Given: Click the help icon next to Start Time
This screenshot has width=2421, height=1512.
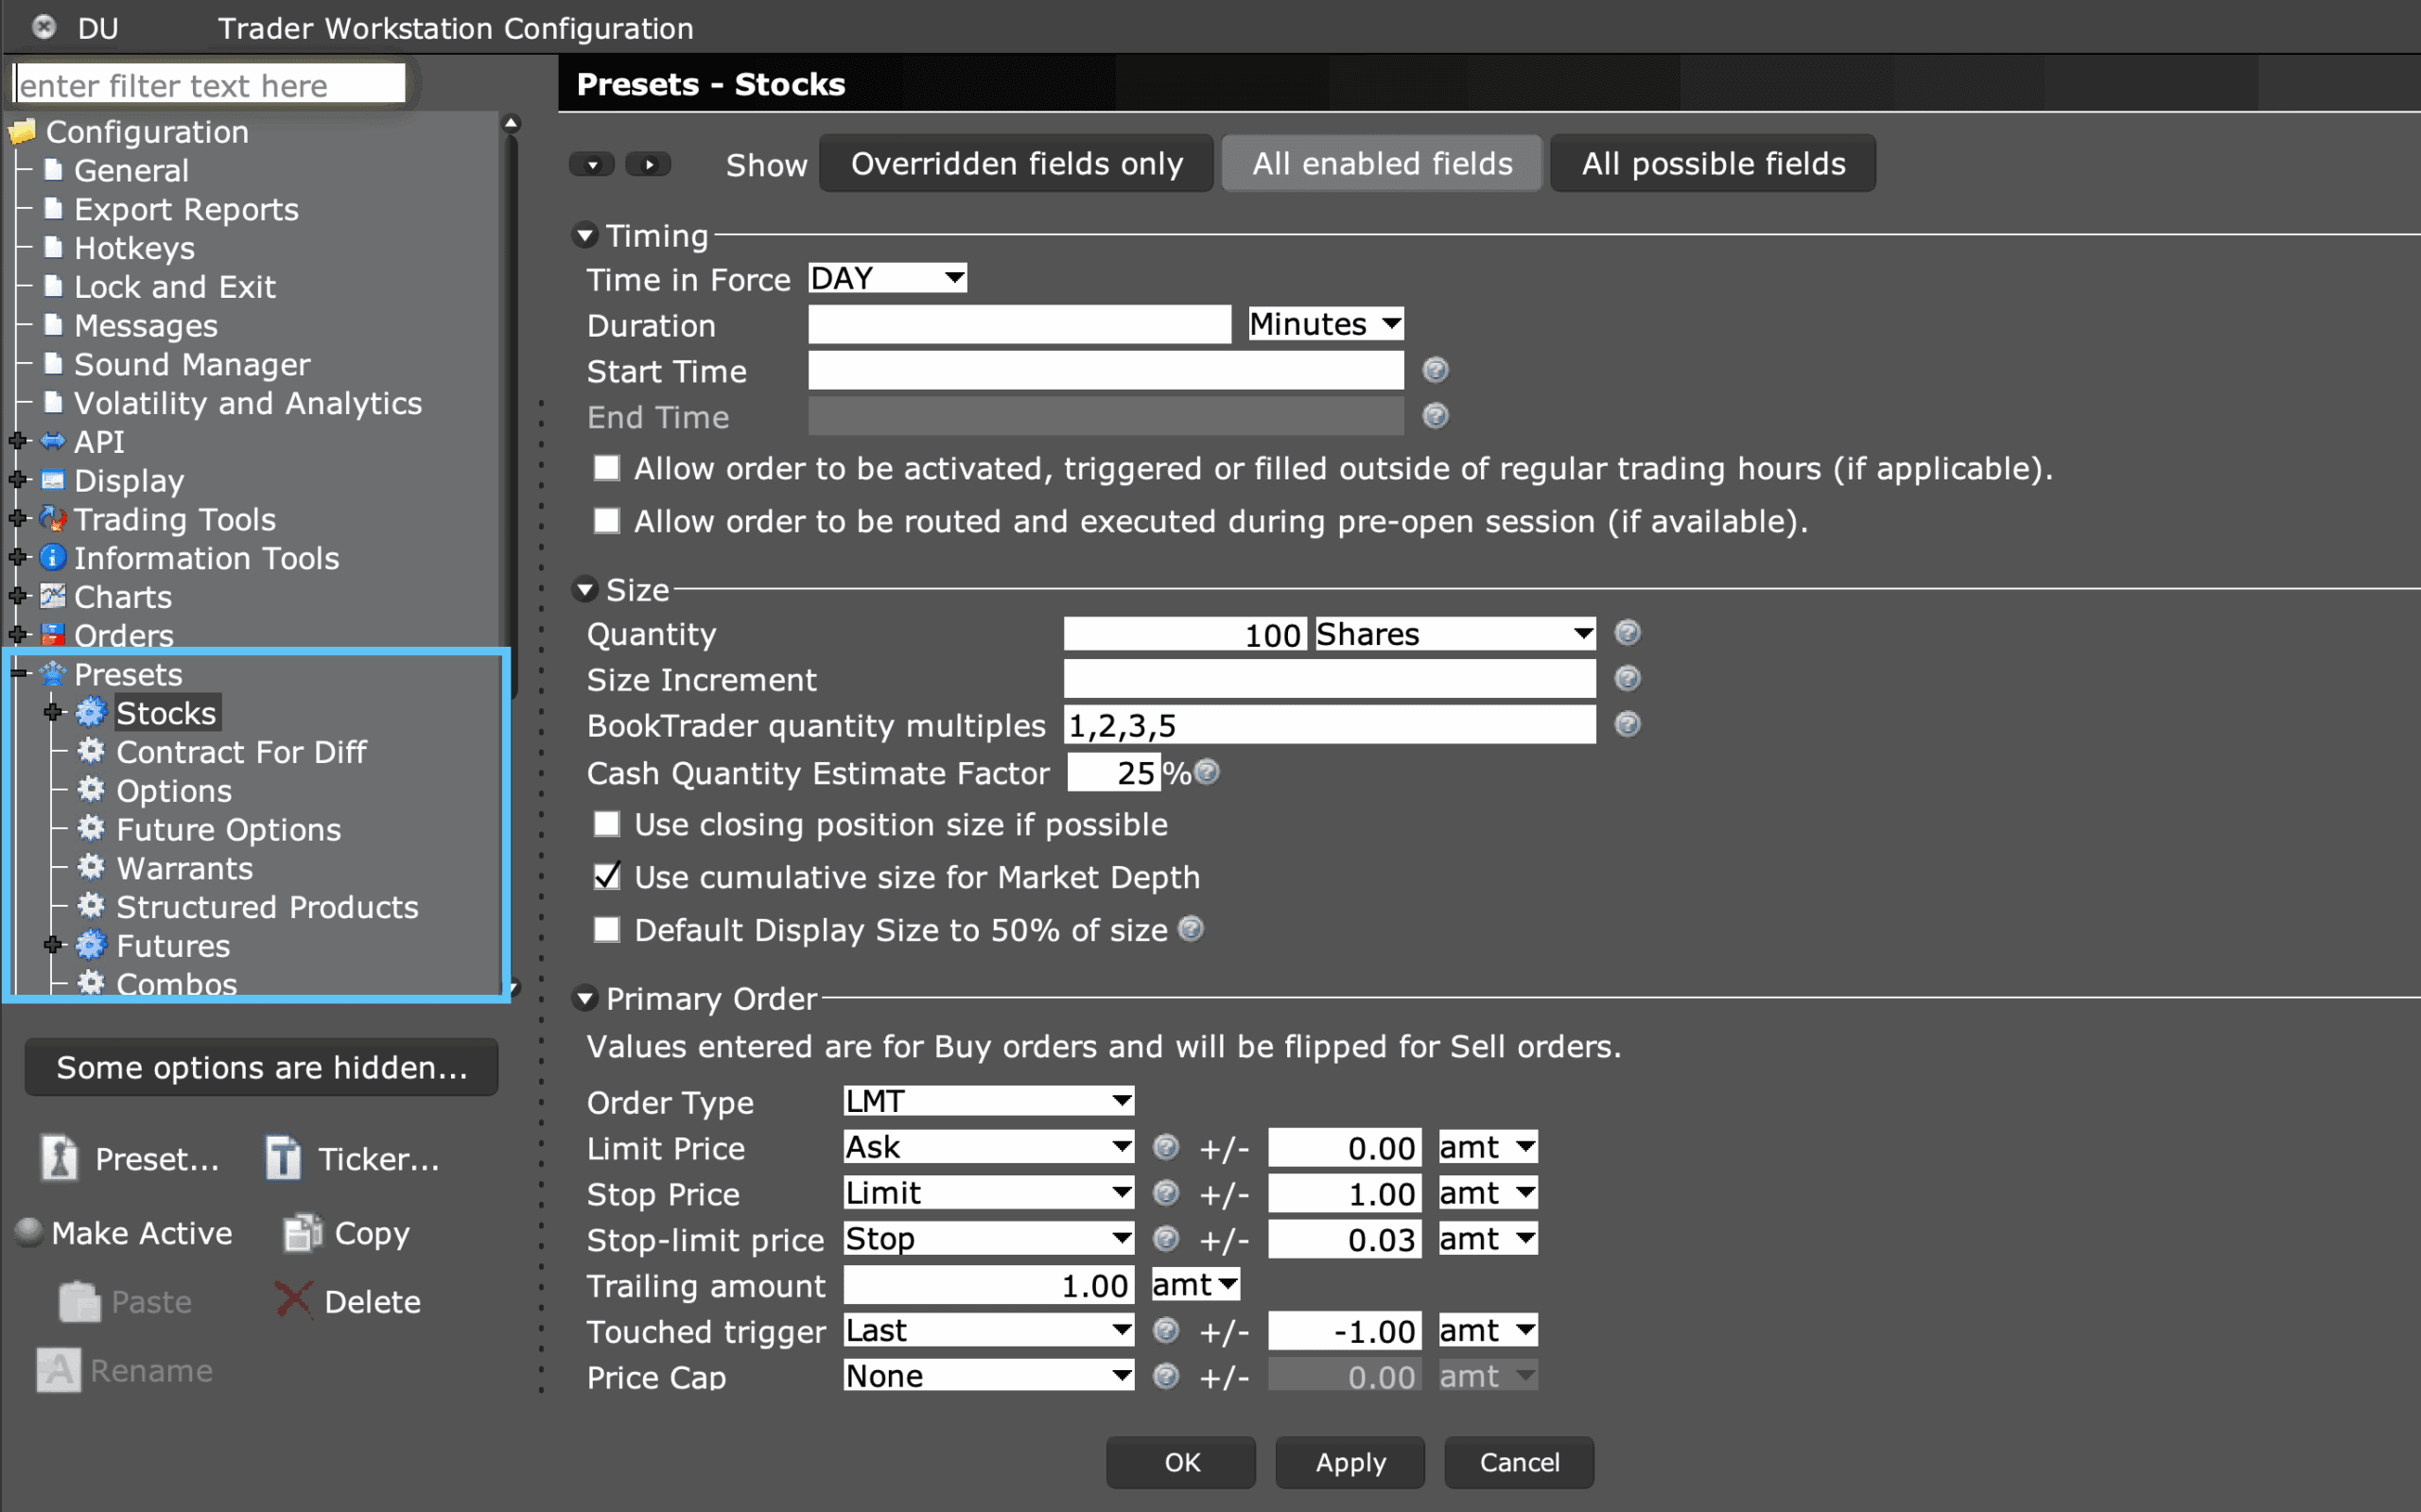Looking at the screenshot, I should [x=1435, y=369].
